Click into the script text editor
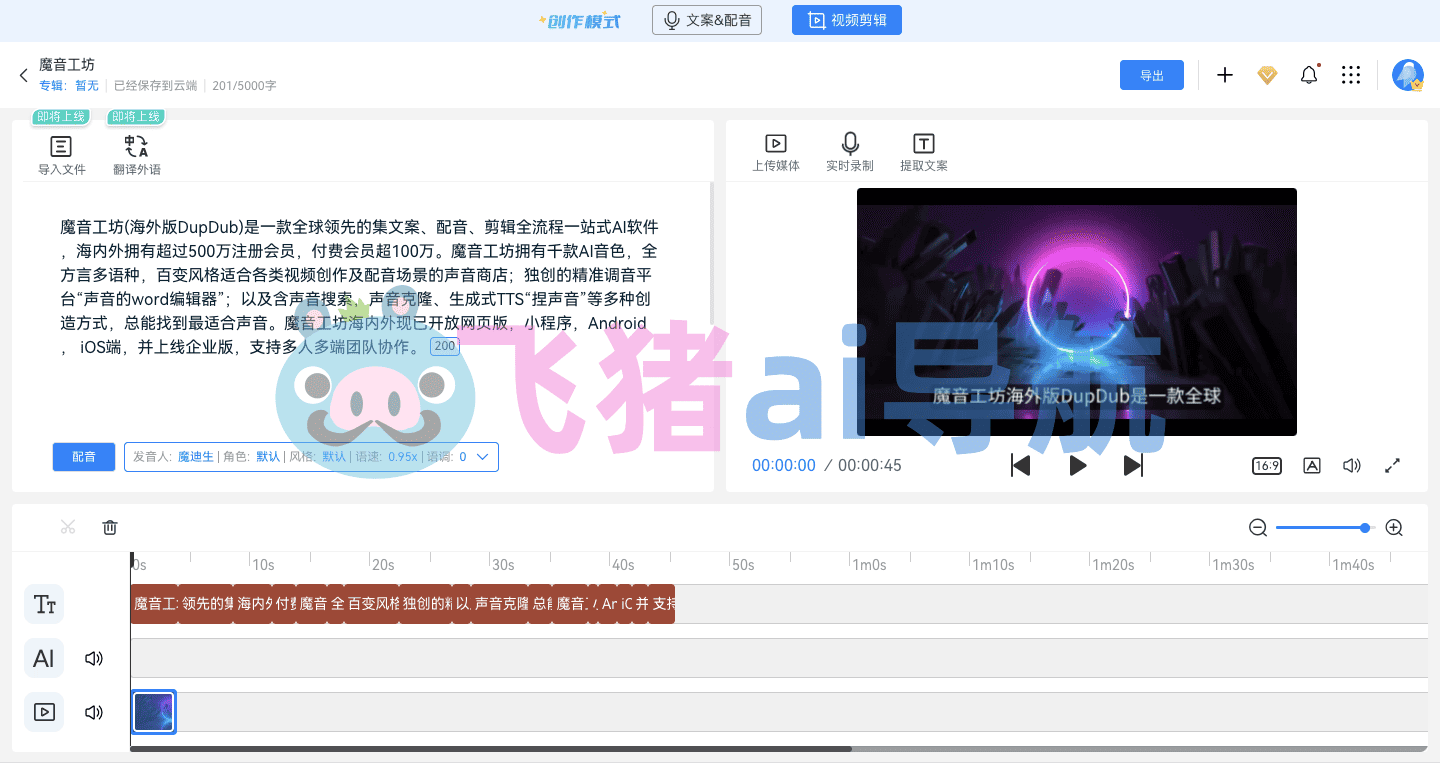This screenshot has width=1440, height=765. [360, 287]
